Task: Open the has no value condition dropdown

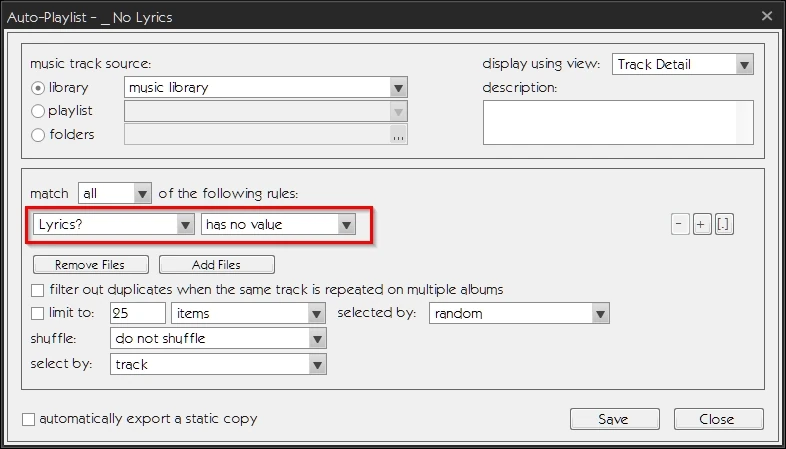Action: pos(346,225)
